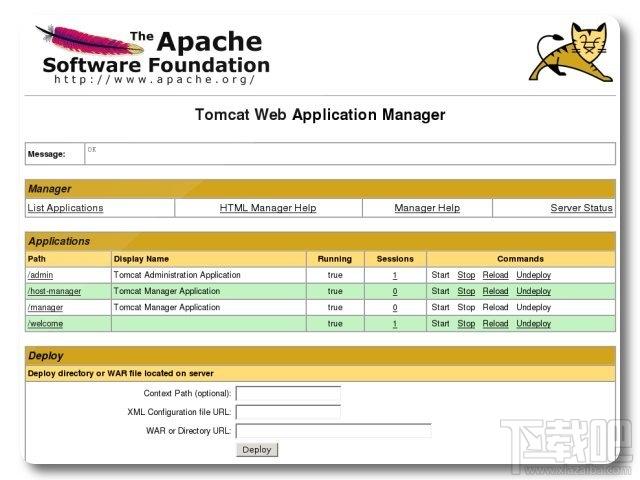The image size is (640, 480).
Task: Click the Display Name column header
Action: click(141, 259)
